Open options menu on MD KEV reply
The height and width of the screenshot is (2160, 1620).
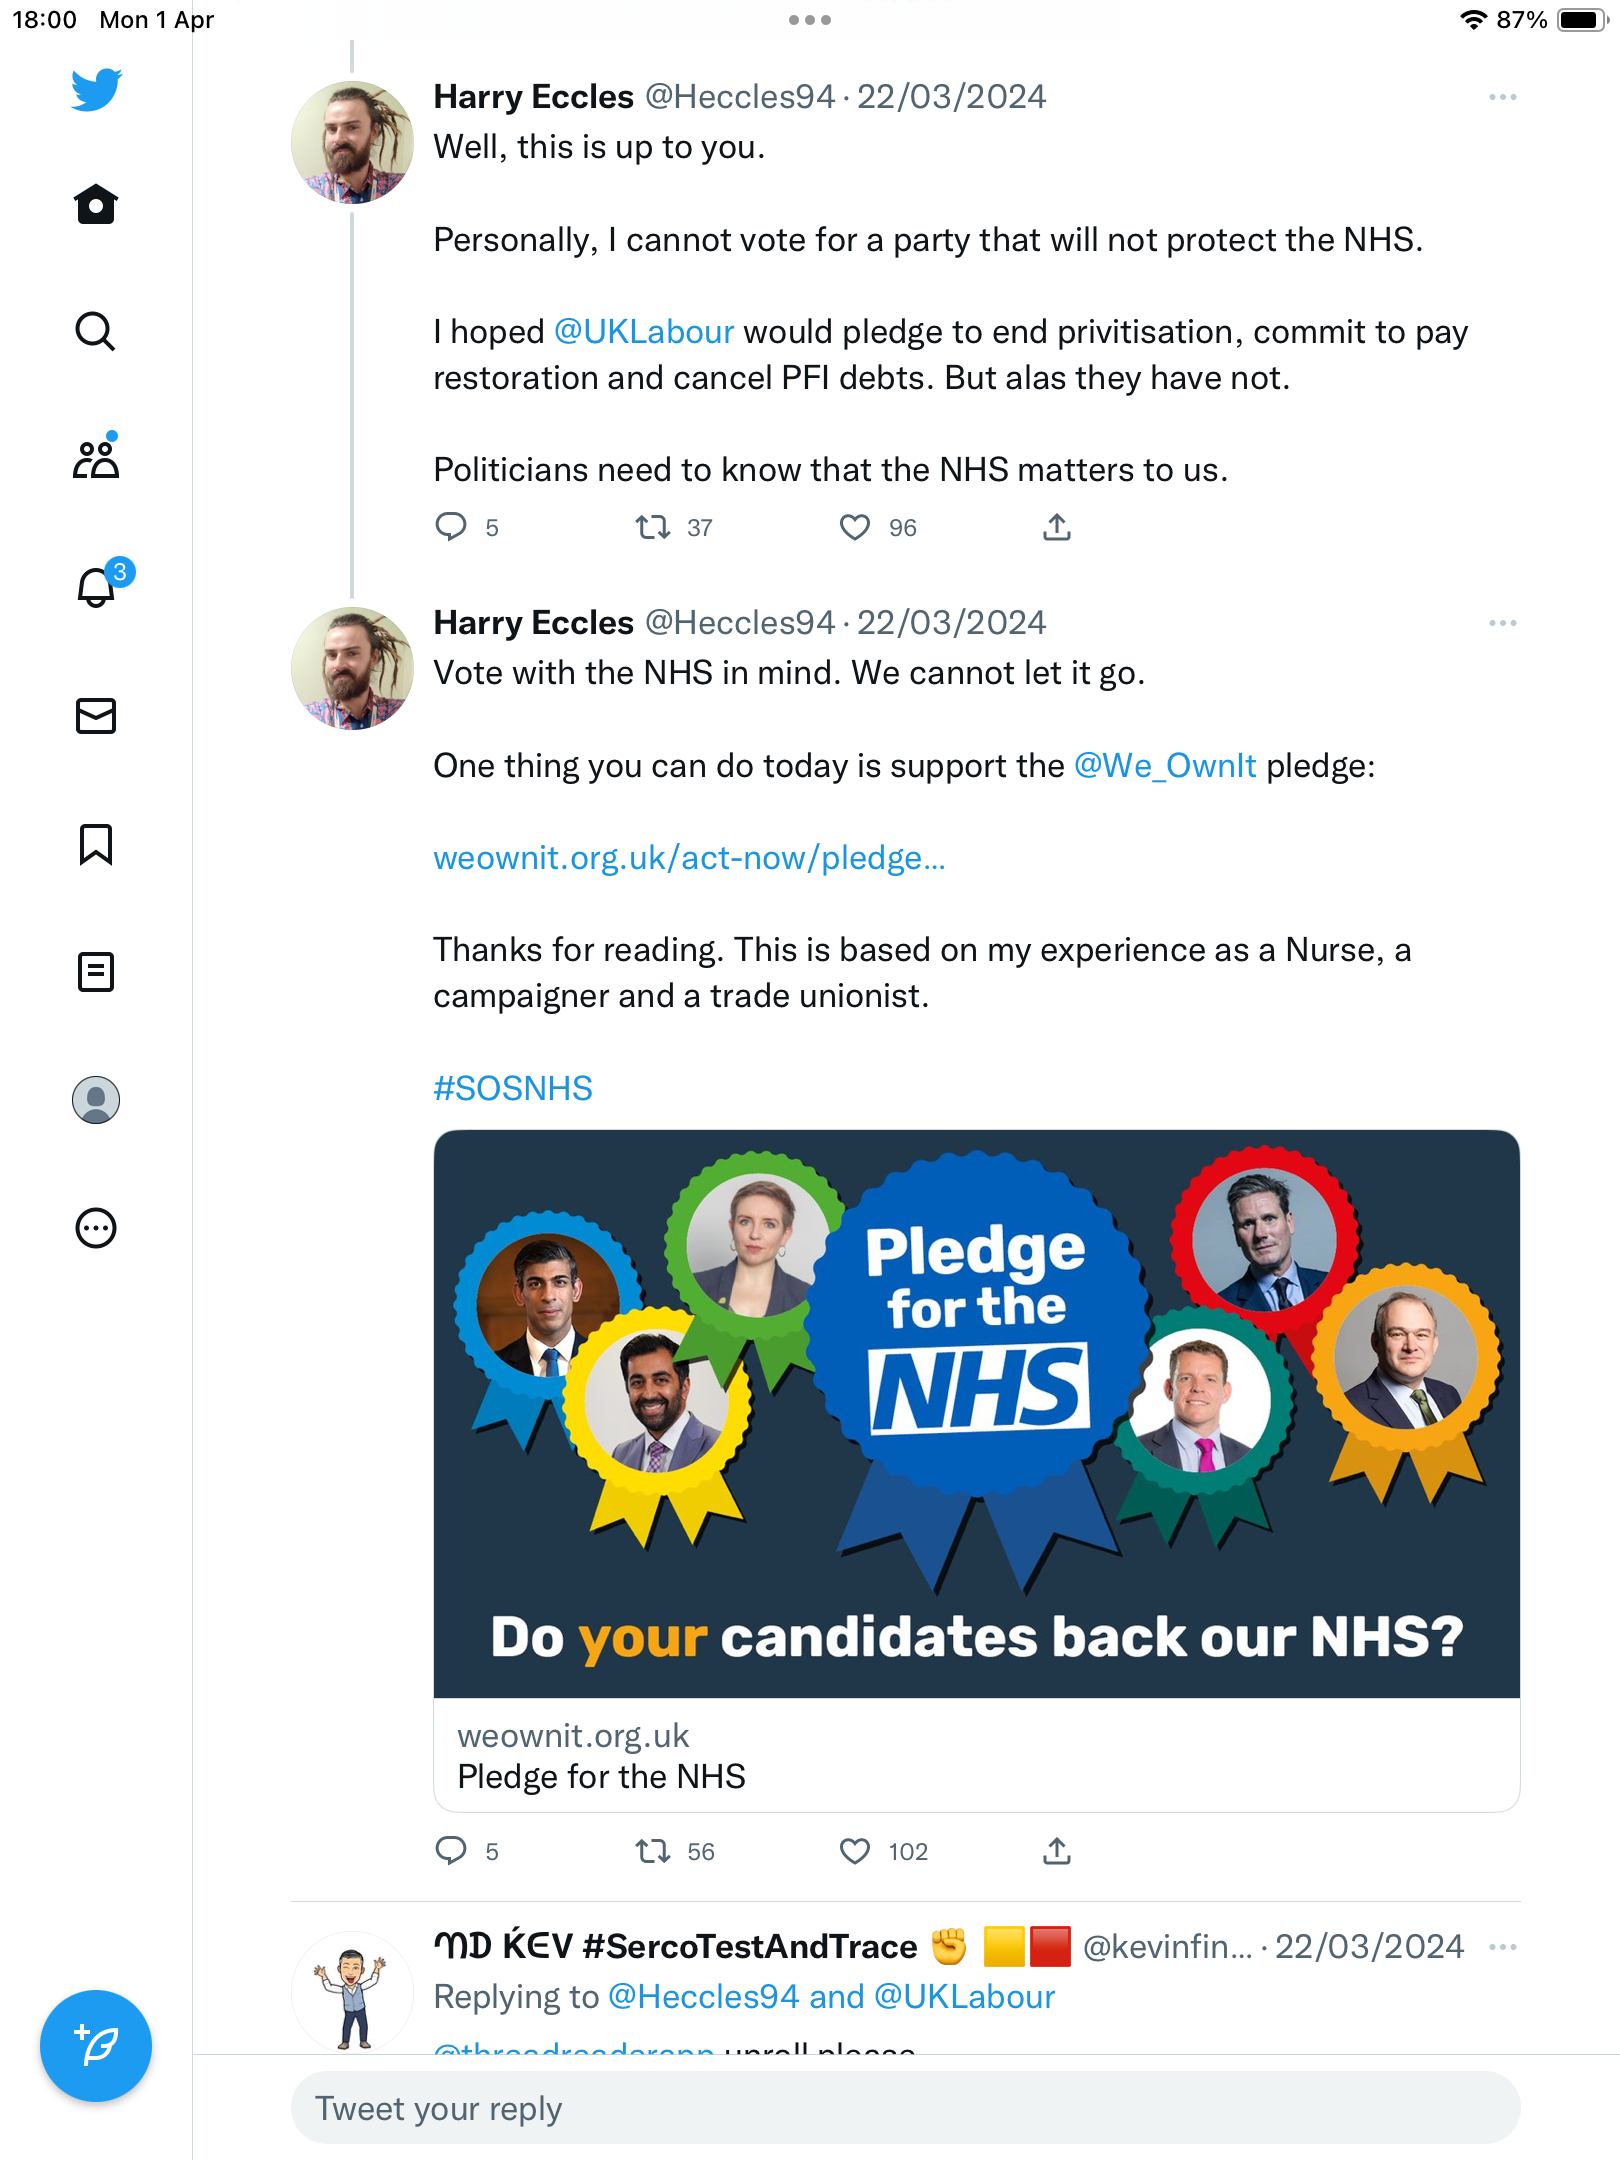pos(1502,1946)
